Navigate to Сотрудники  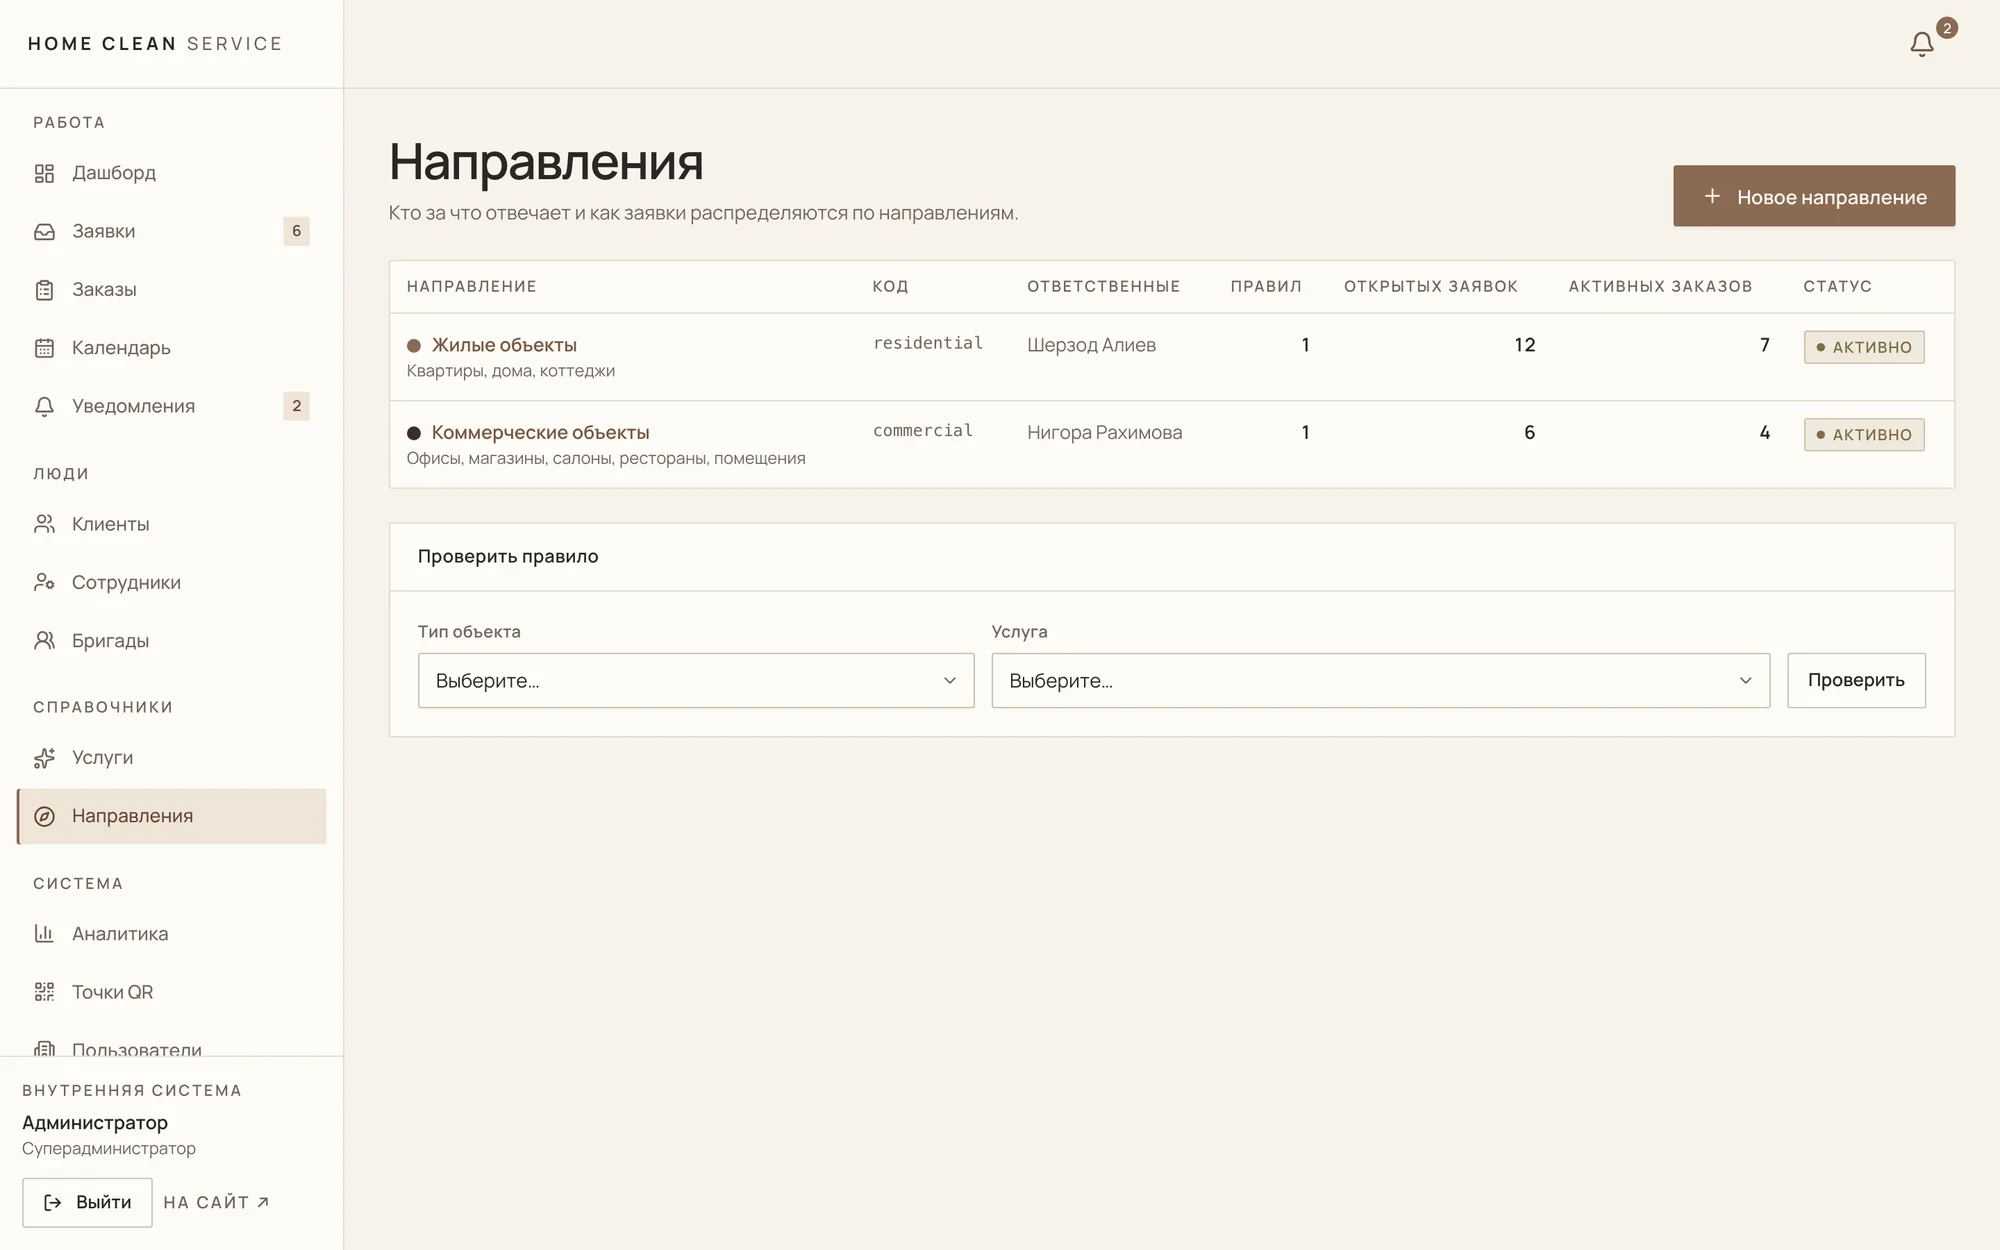(x=172, y=582)
